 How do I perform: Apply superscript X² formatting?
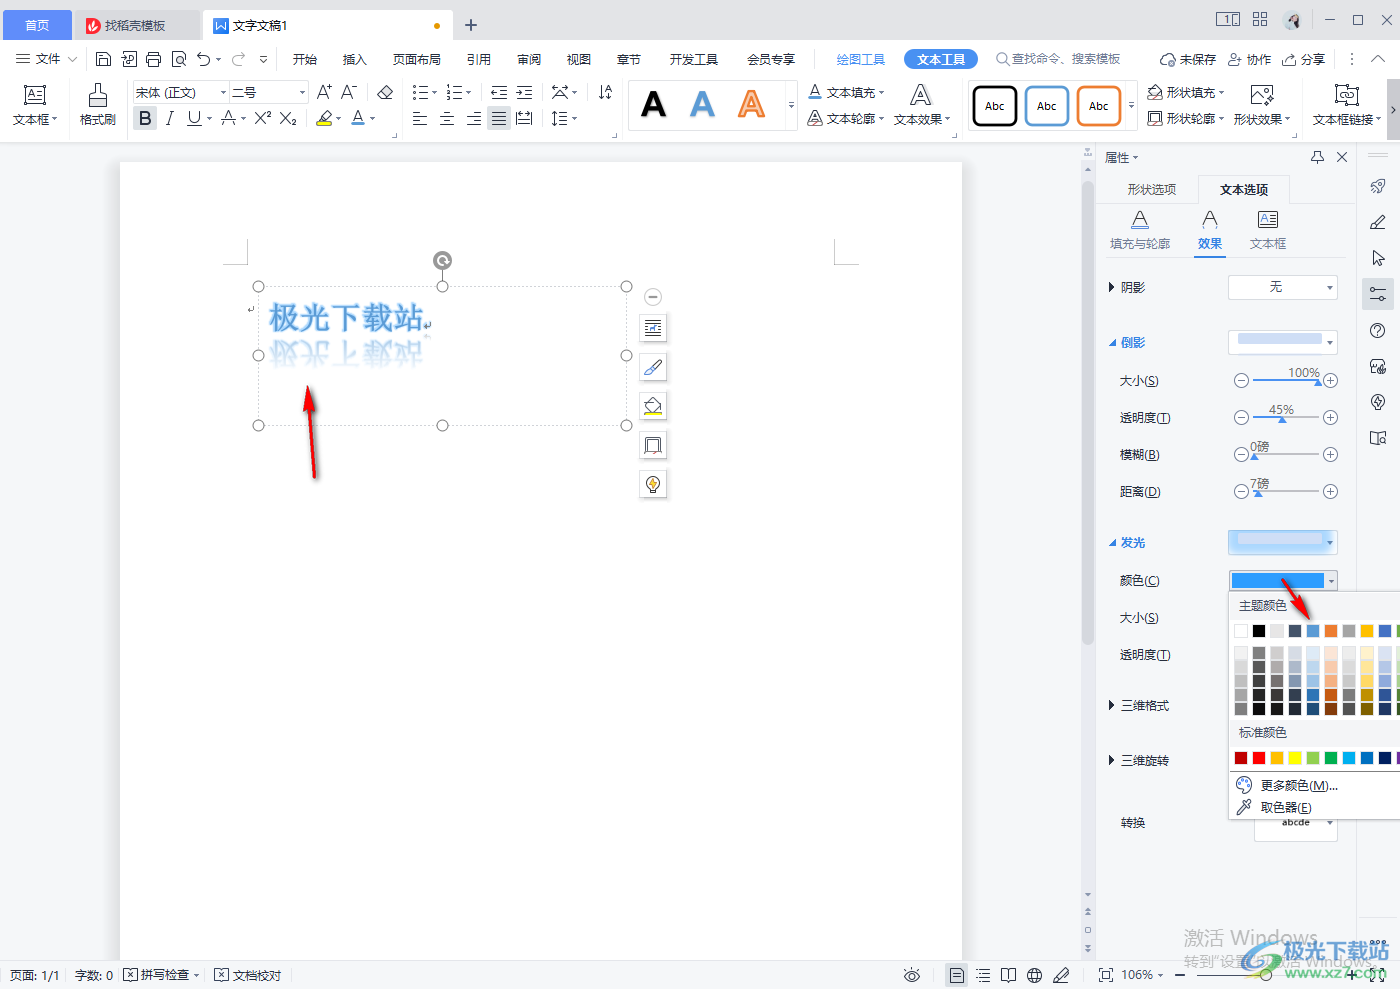point(263,118)
